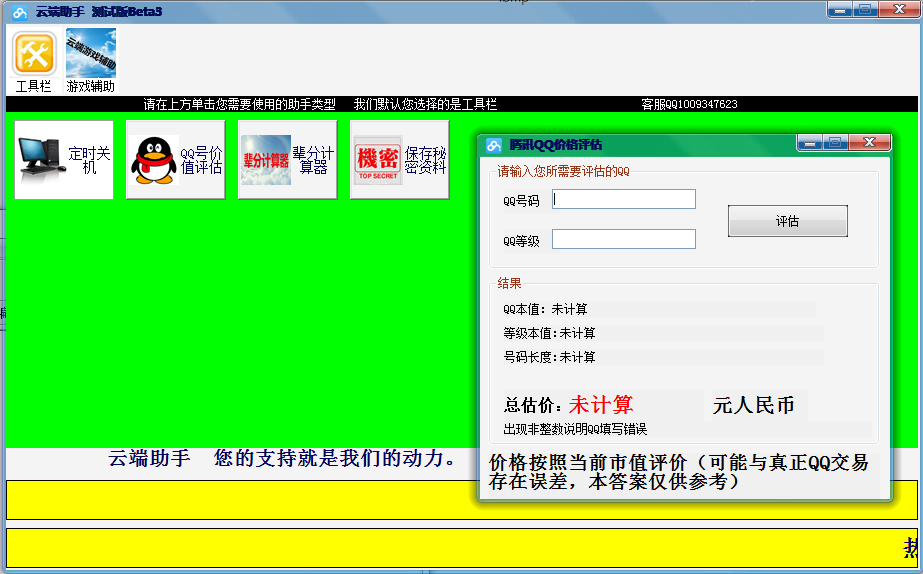Click the 腾讯QQ价格评估 dialog title icon
This screenshot has height=574, width=923.
pos(493,145)
